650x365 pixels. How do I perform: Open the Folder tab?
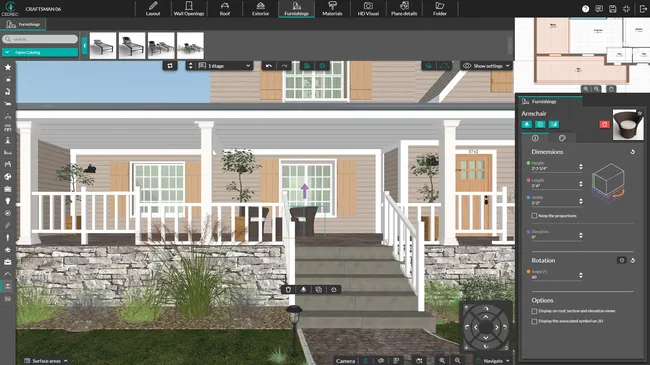point(440,9)
